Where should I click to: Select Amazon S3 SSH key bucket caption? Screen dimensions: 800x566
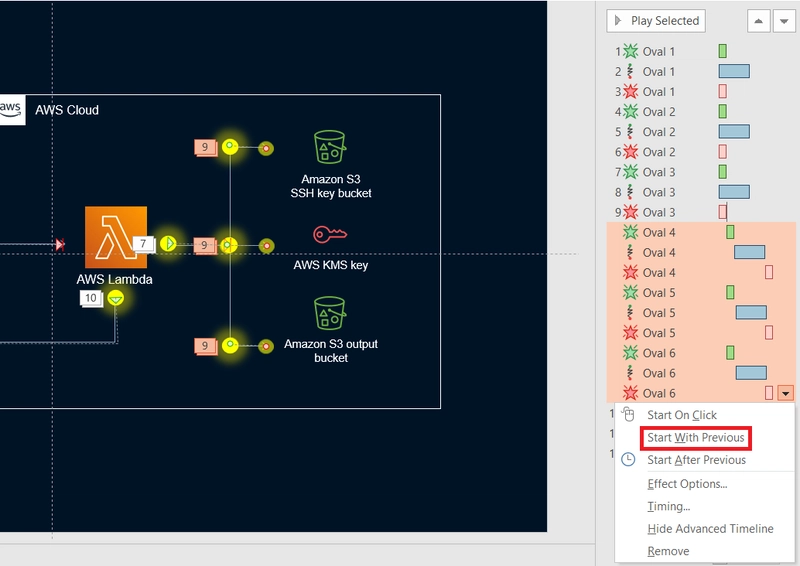click(x=331, y=186)
